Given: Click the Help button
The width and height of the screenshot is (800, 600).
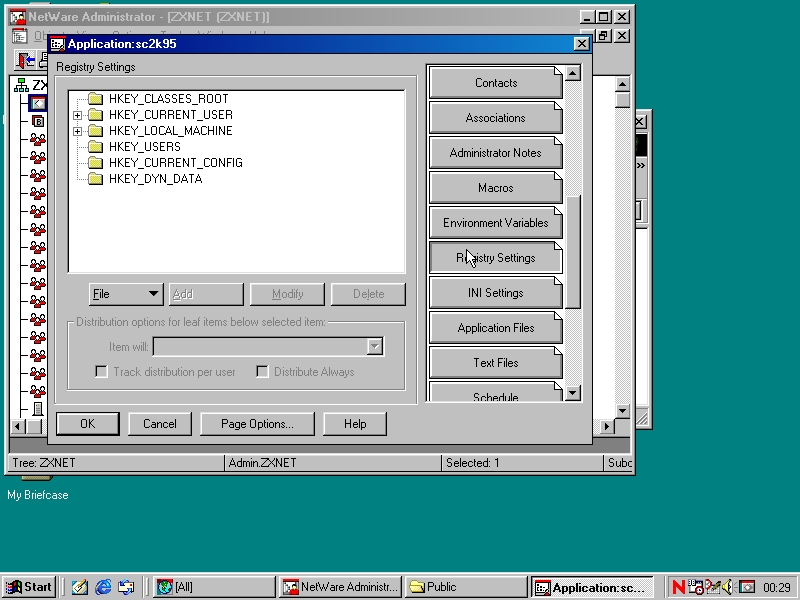Looking at the screenshot, I should [355, 424].
